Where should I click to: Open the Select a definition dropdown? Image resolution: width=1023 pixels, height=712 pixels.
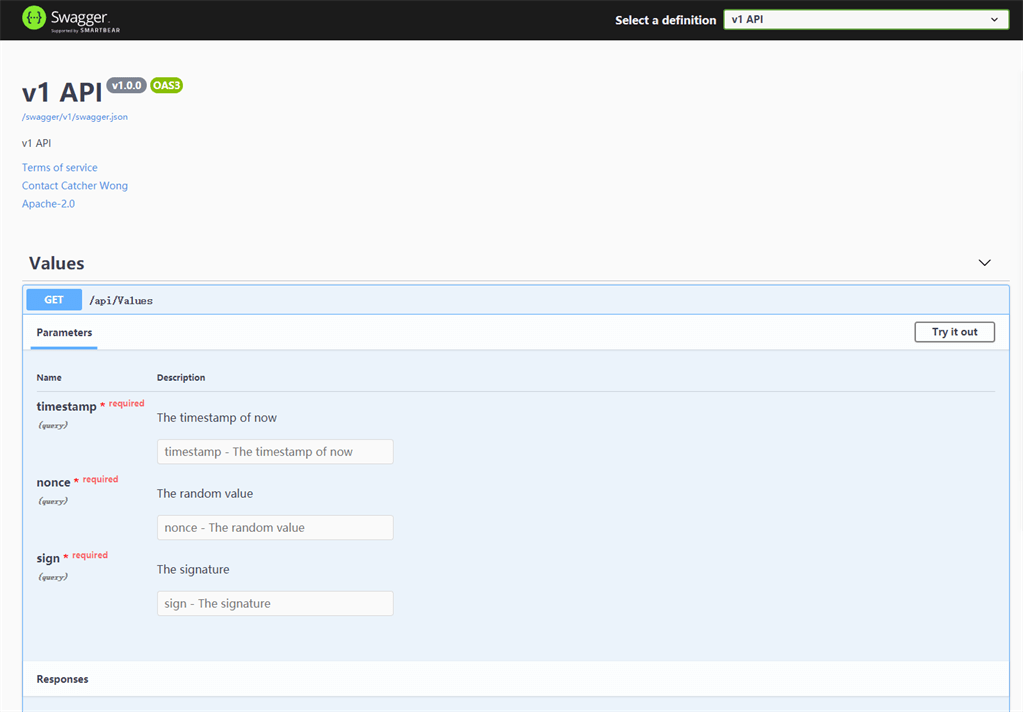[x=866, y=20]
